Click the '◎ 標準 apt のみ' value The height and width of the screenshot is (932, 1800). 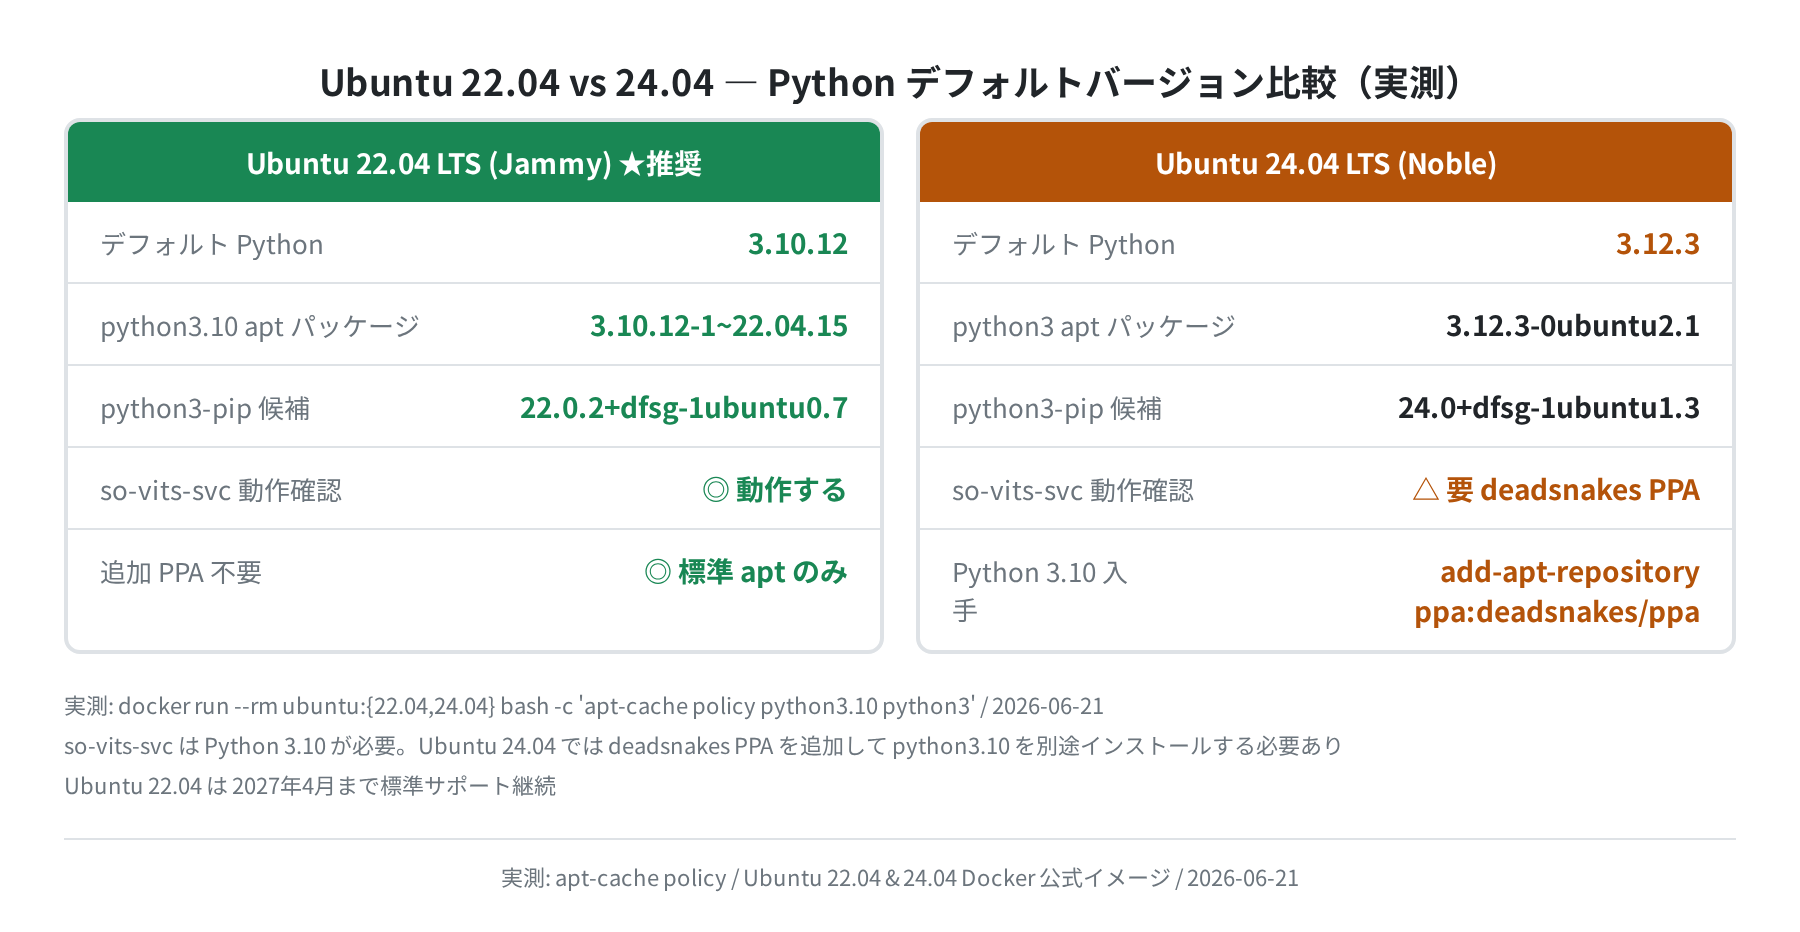click(x=746, y=572)
